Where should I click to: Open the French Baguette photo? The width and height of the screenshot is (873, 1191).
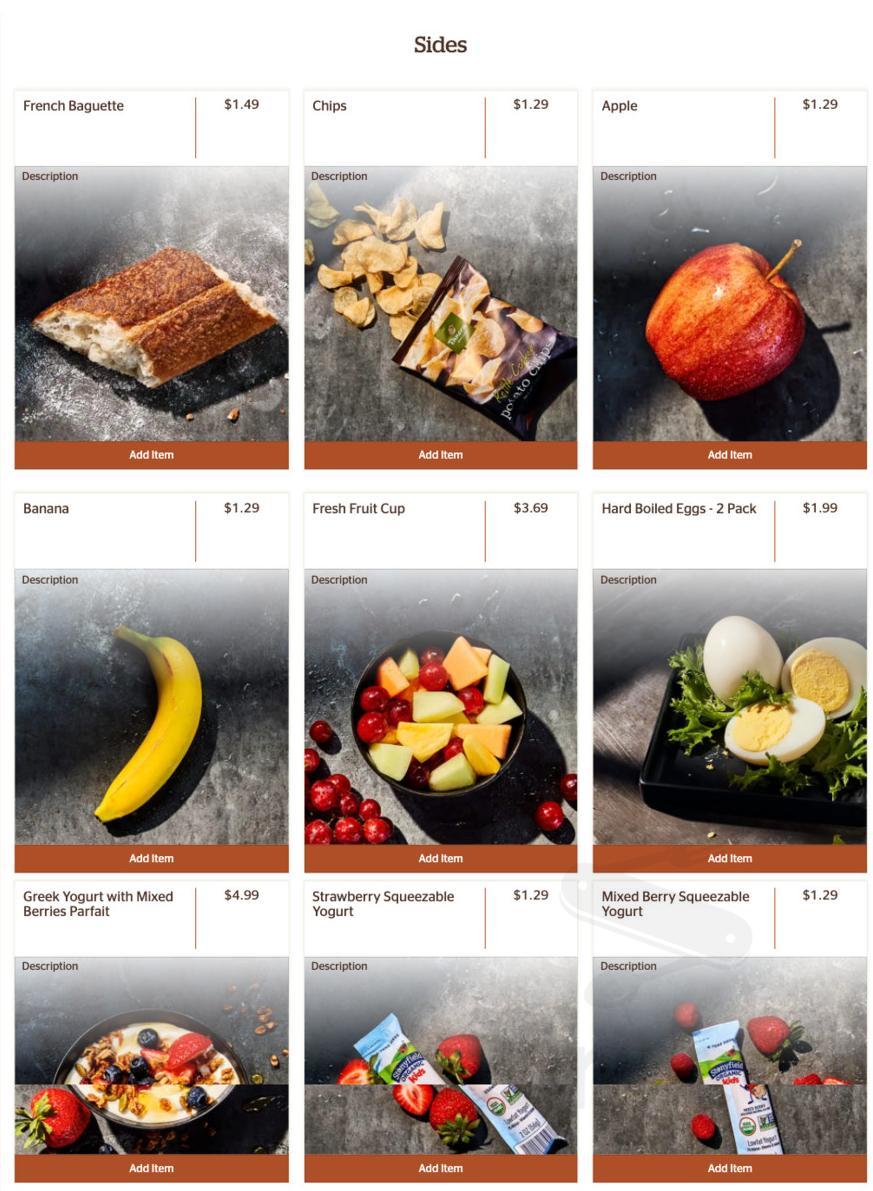pyautogui.click(x=151, y=305)
